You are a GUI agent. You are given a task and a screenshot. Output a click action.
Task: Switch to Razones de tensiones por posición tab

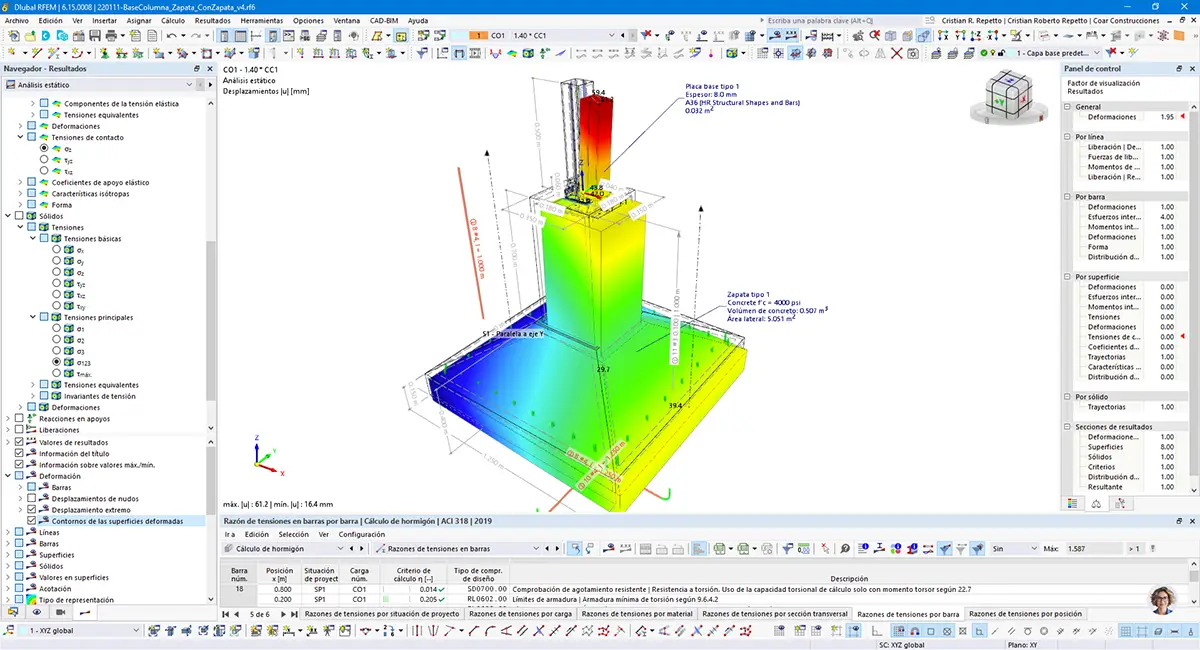[1025, 614]
